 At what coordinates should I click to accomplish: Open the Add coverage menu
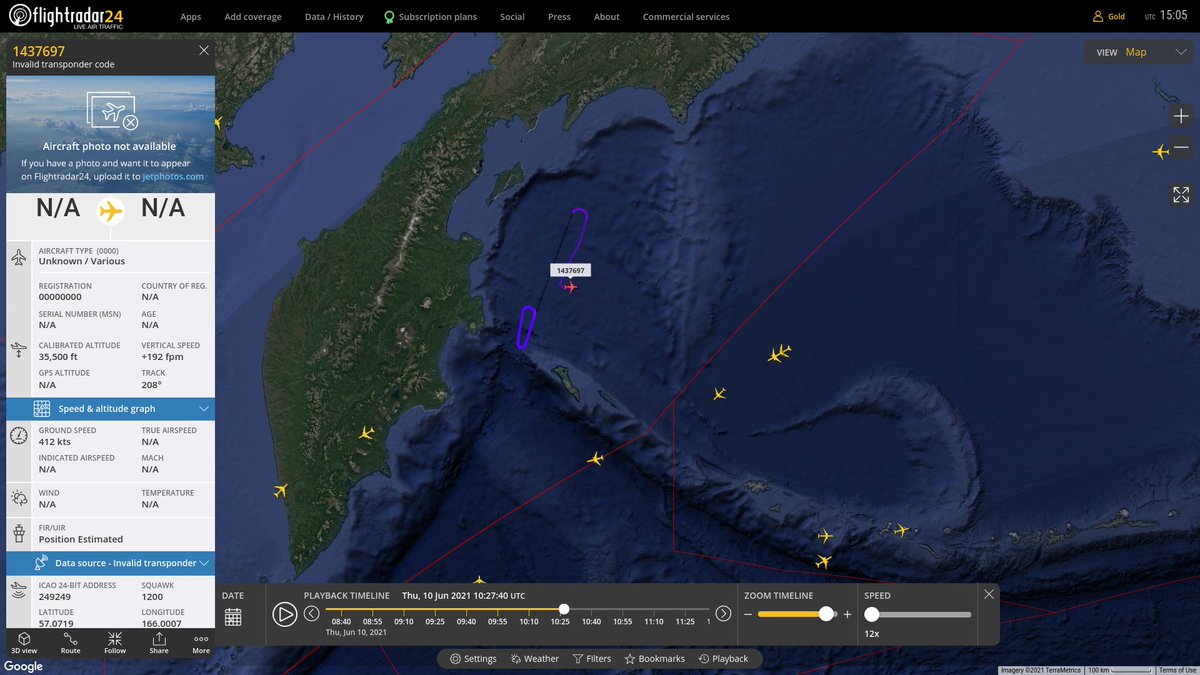(253, 17)
